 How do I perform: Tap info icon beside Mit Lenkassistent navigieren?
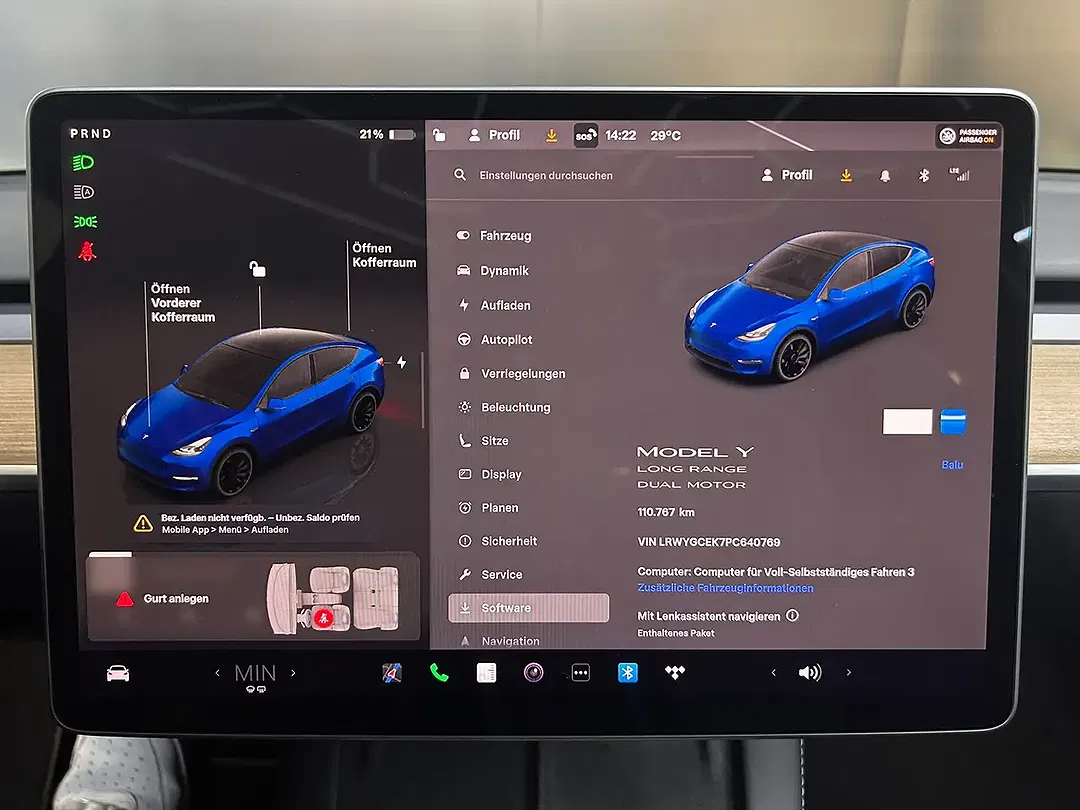[x=792, y=615]
